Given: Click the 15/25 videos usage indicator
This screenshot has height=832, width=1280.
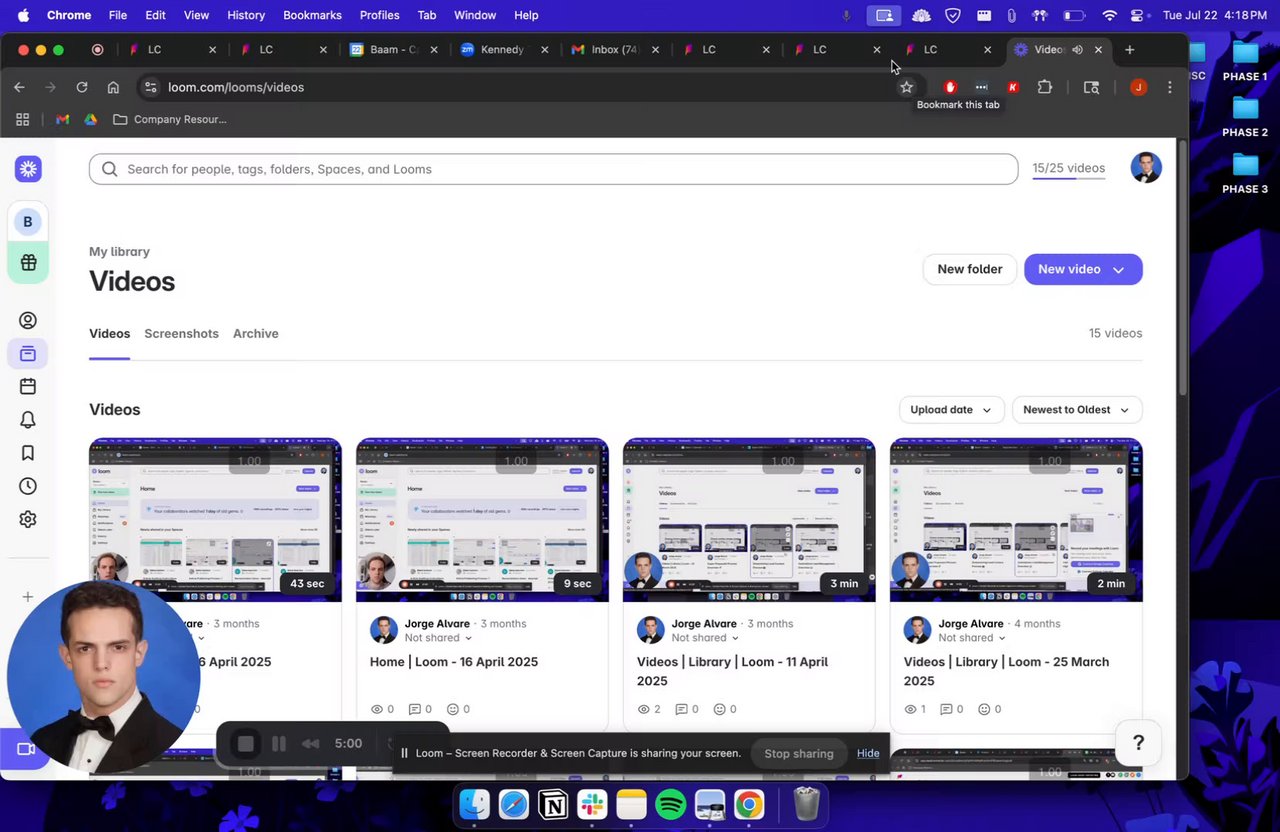Looking at the screenshot, I should coord(1068,168).
